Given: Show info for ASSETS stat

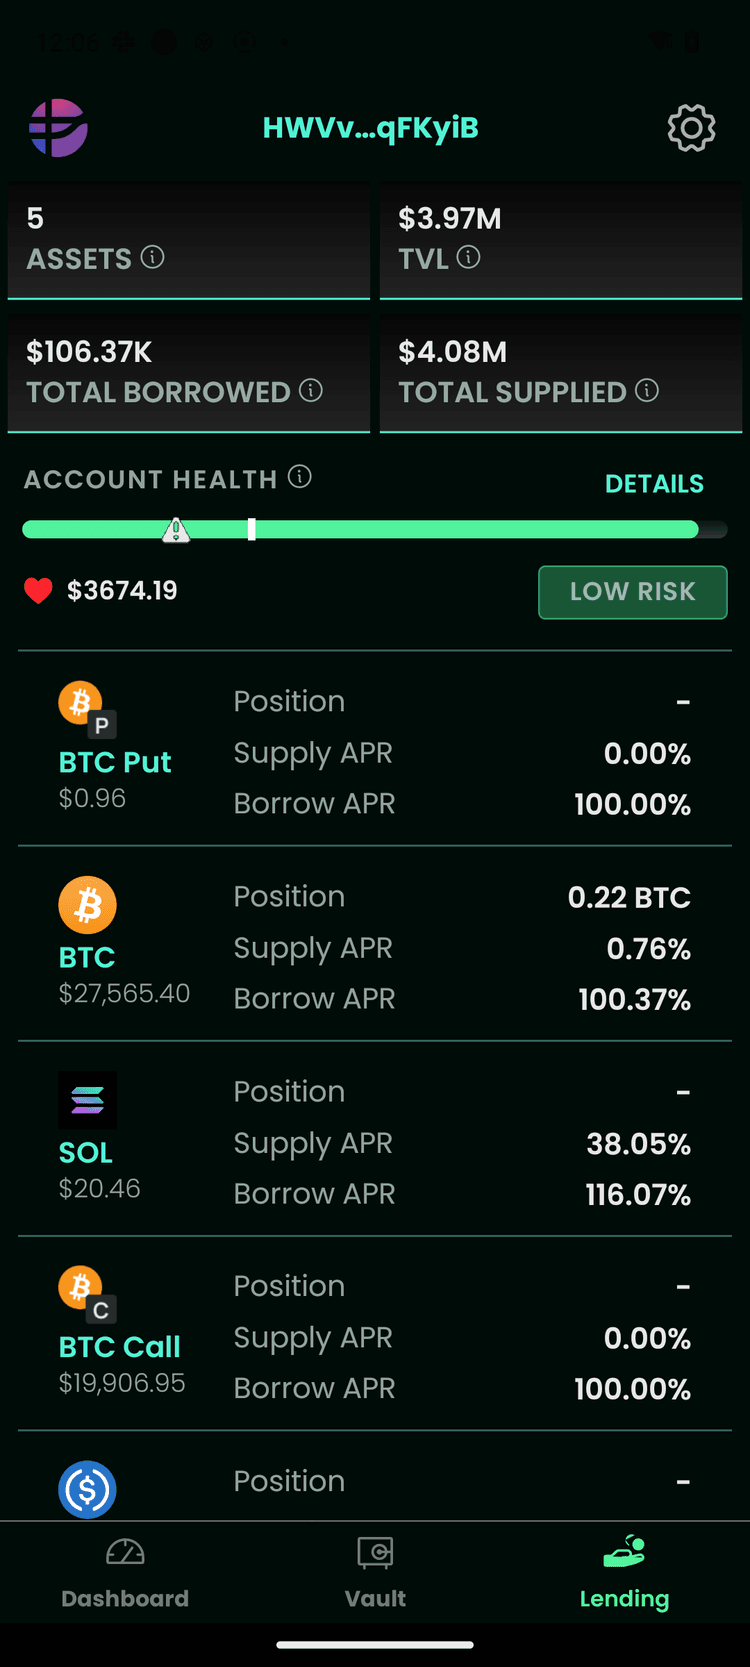Looking at the screenshot, I should (x=153, y=258).
